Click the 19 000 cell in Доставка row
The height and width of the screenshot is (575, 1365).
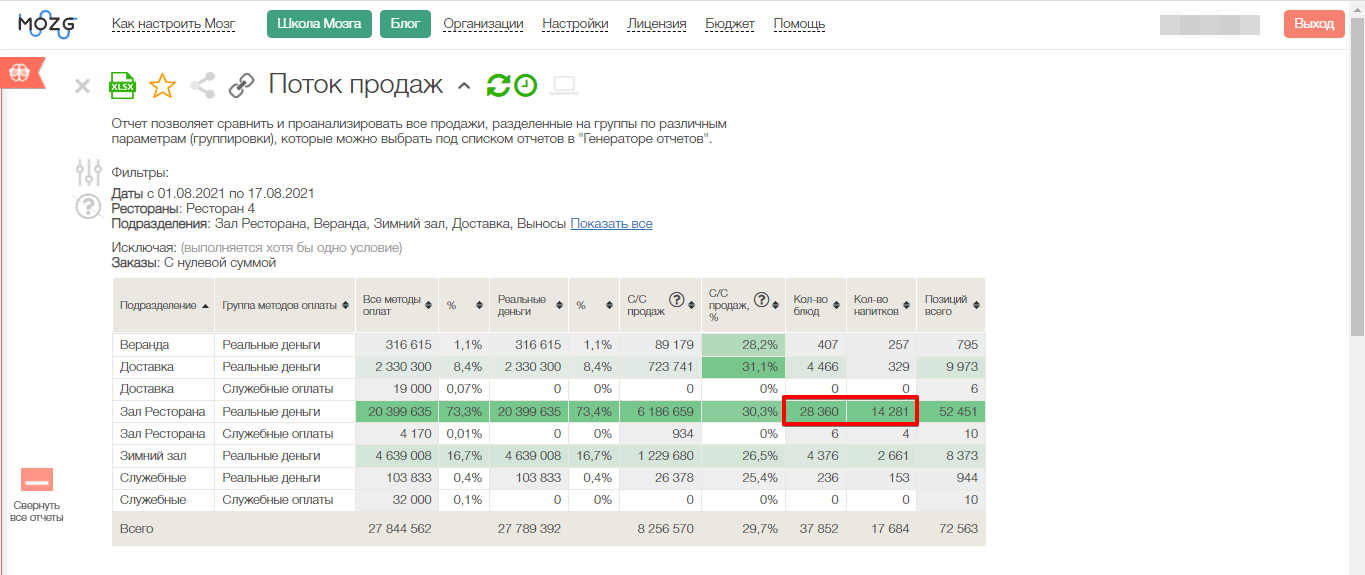(x=397, y=389)
